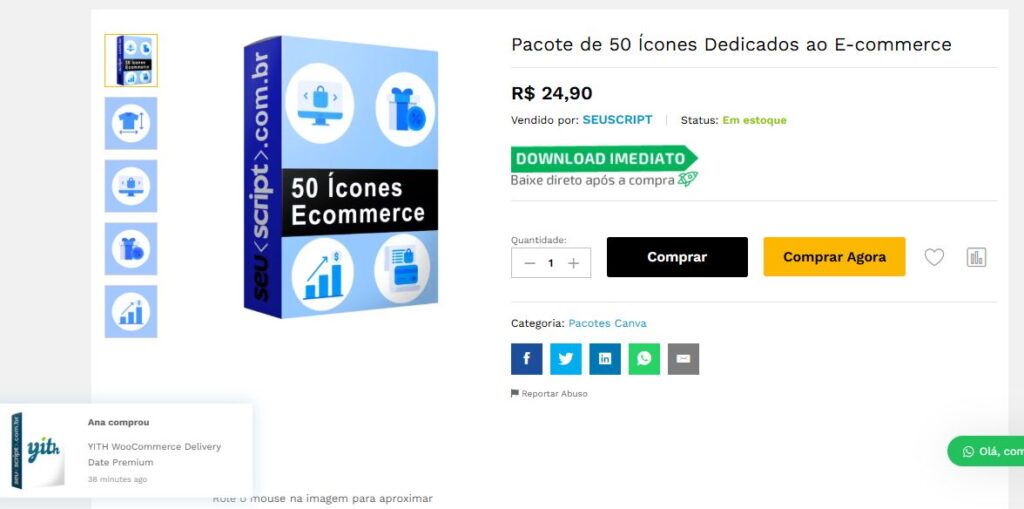Open the WhatsApp chat bubble Olá
The height and width of the screenshot is (509, 1024).
pyautogui.click(x=986, y=452)
